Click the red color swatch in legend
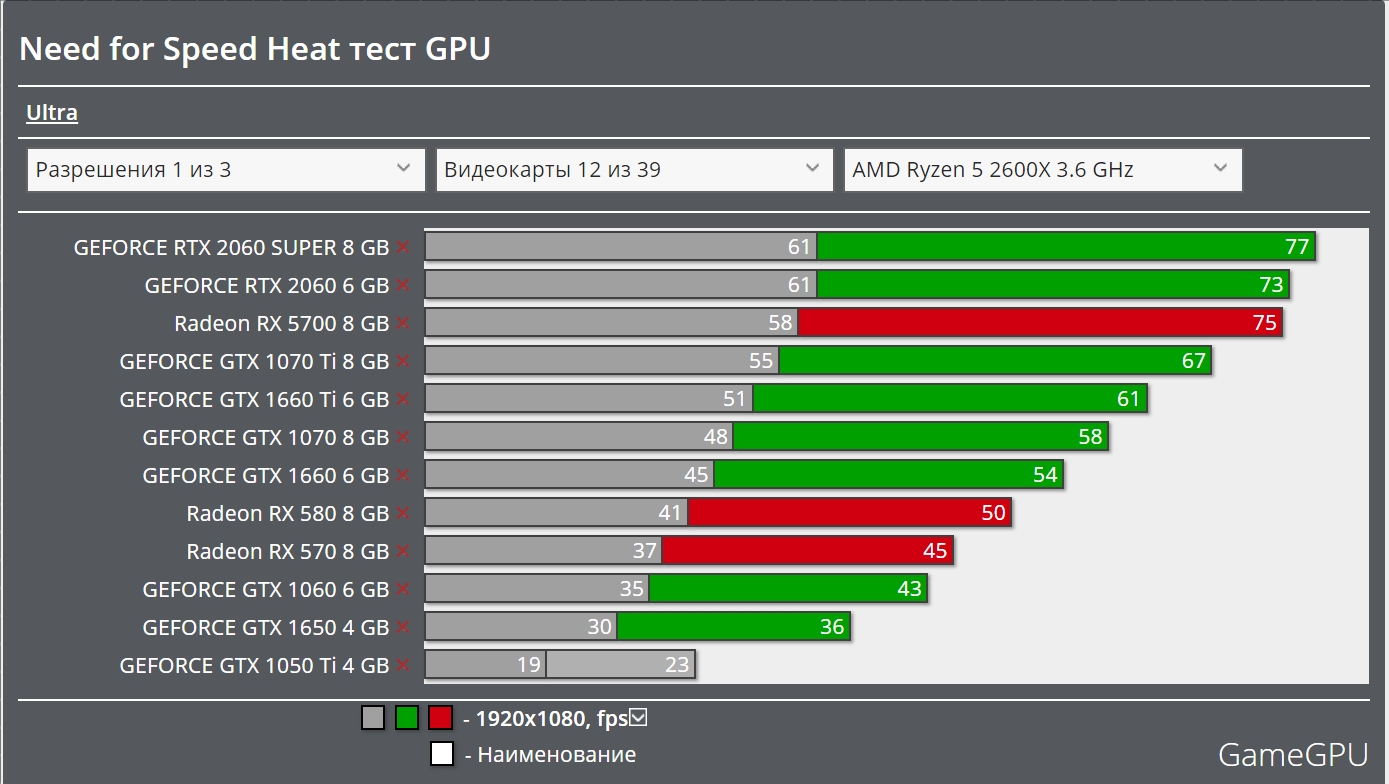1389x784 pixels. [x=440, y=718]
